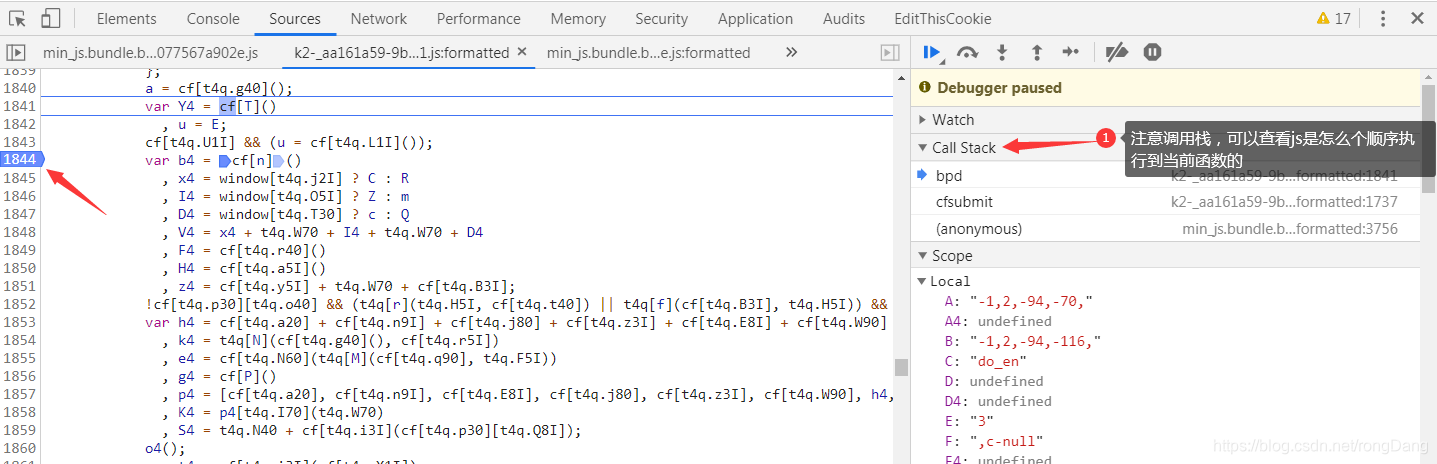The height and width of the screenshot is (464, 1437).
Task: Show the file navigator sidebar
Action: (x=15, y=52)
